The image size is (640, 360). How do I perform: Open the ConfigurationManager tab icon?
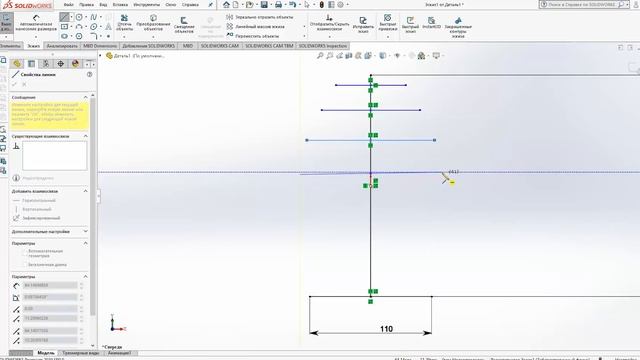(x=46, y=64)
